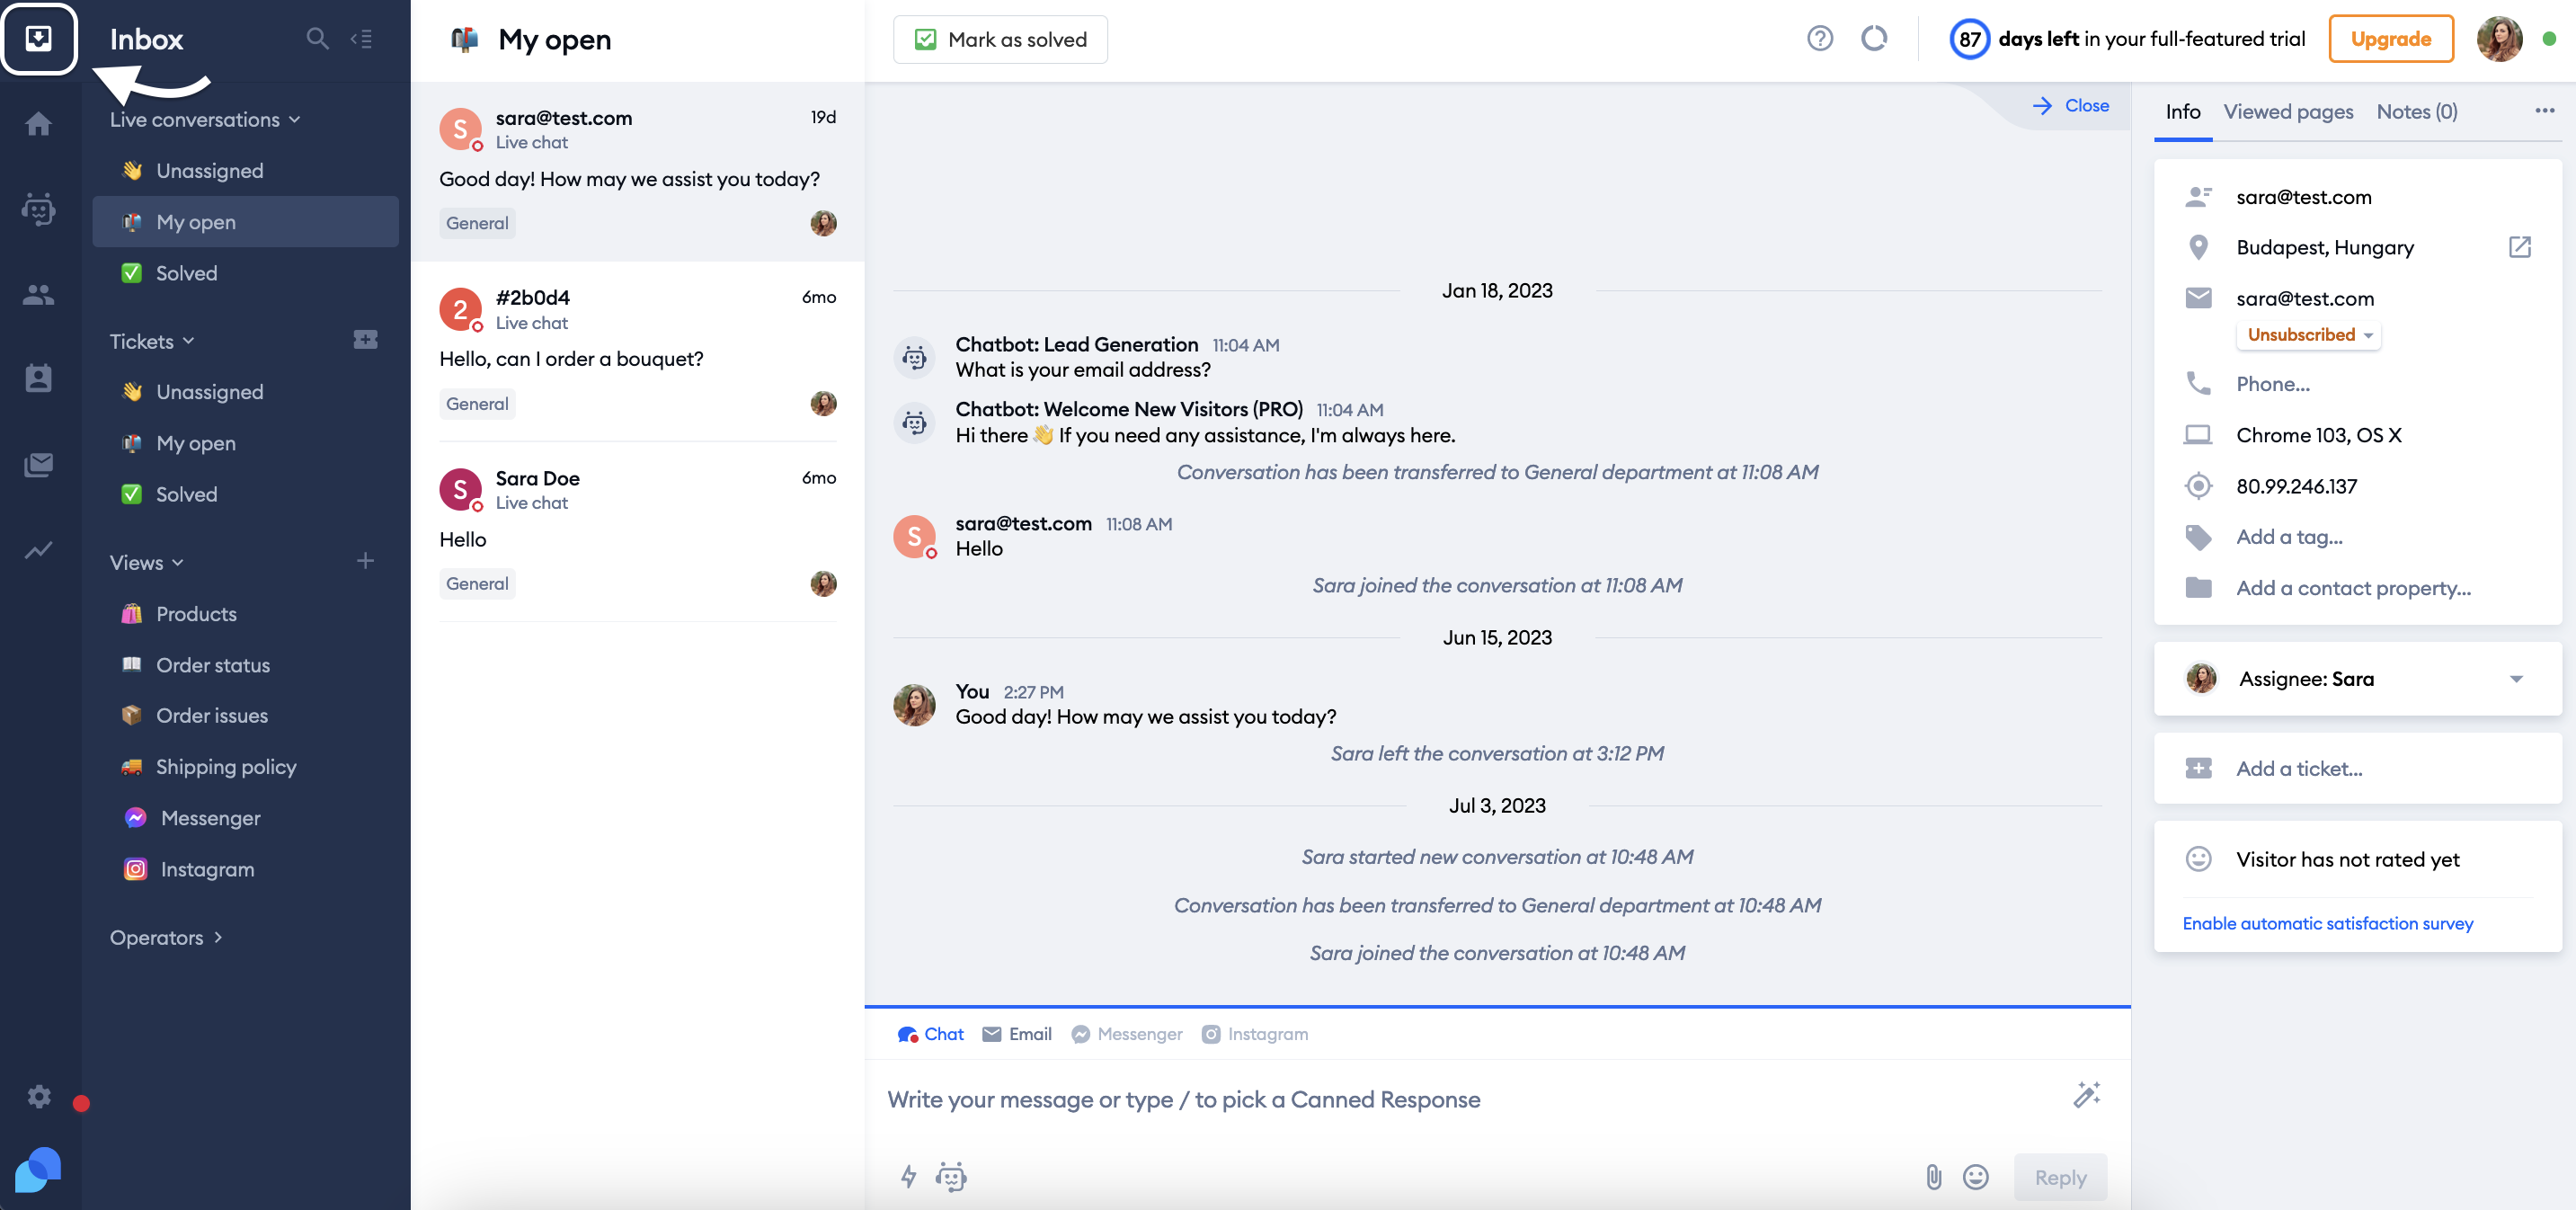Viewport: 2576px width, 1210px height.
Task: Collapse the conversation list panel
Action: 363,39
